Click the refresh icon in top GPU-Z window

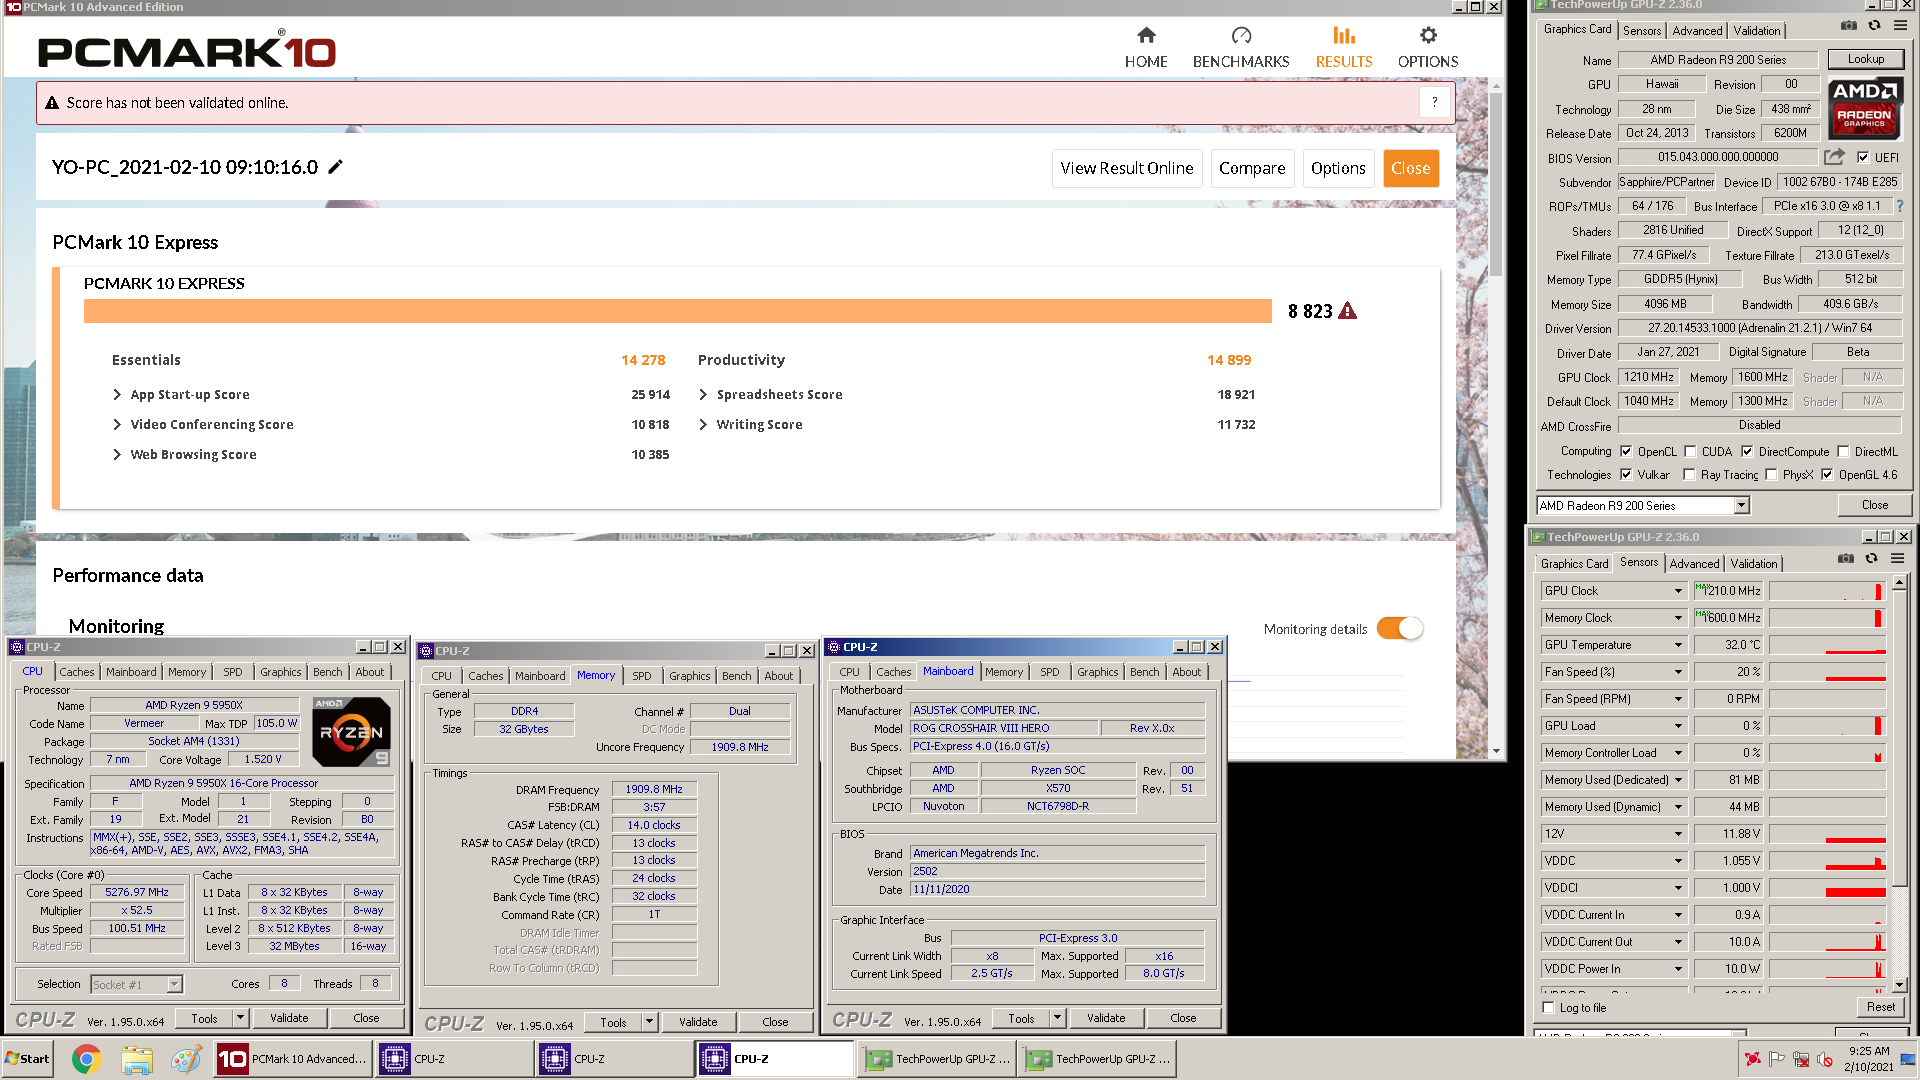click(x=1875, y=26)
